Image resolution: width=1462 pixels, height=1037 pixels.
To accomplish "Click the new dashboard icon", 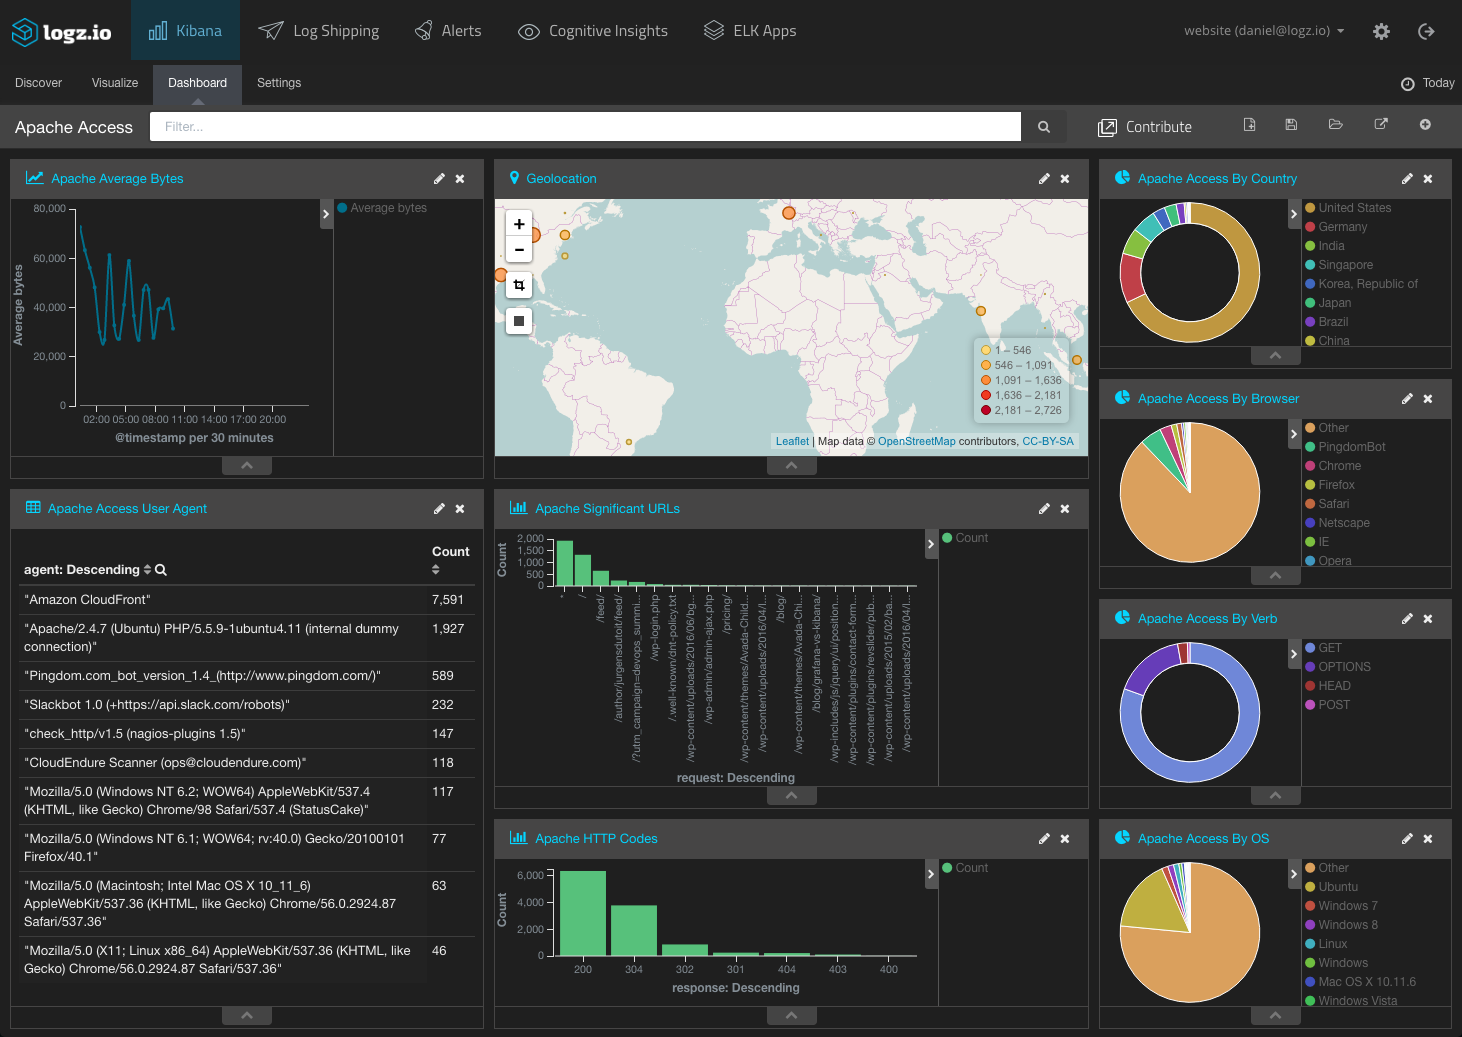I will click(1249, 125).
